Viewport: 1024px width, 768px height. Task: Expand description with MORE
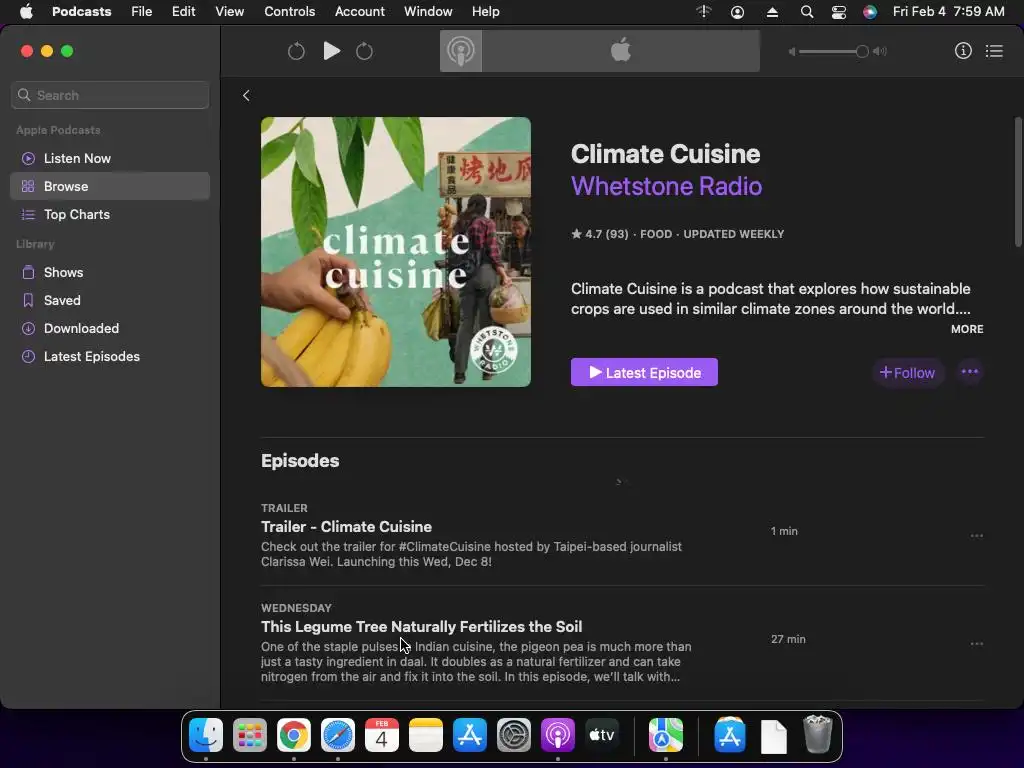pyautogui.click(x=967, y=329)
